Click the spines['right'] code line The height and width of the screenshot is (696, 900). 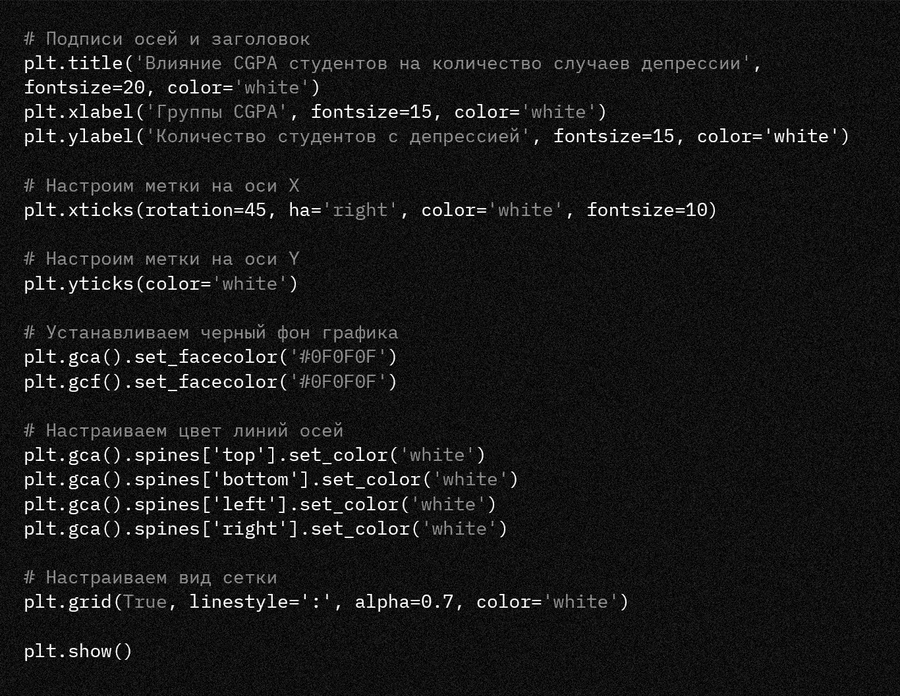pyautogui.click(x=266, y=529)
